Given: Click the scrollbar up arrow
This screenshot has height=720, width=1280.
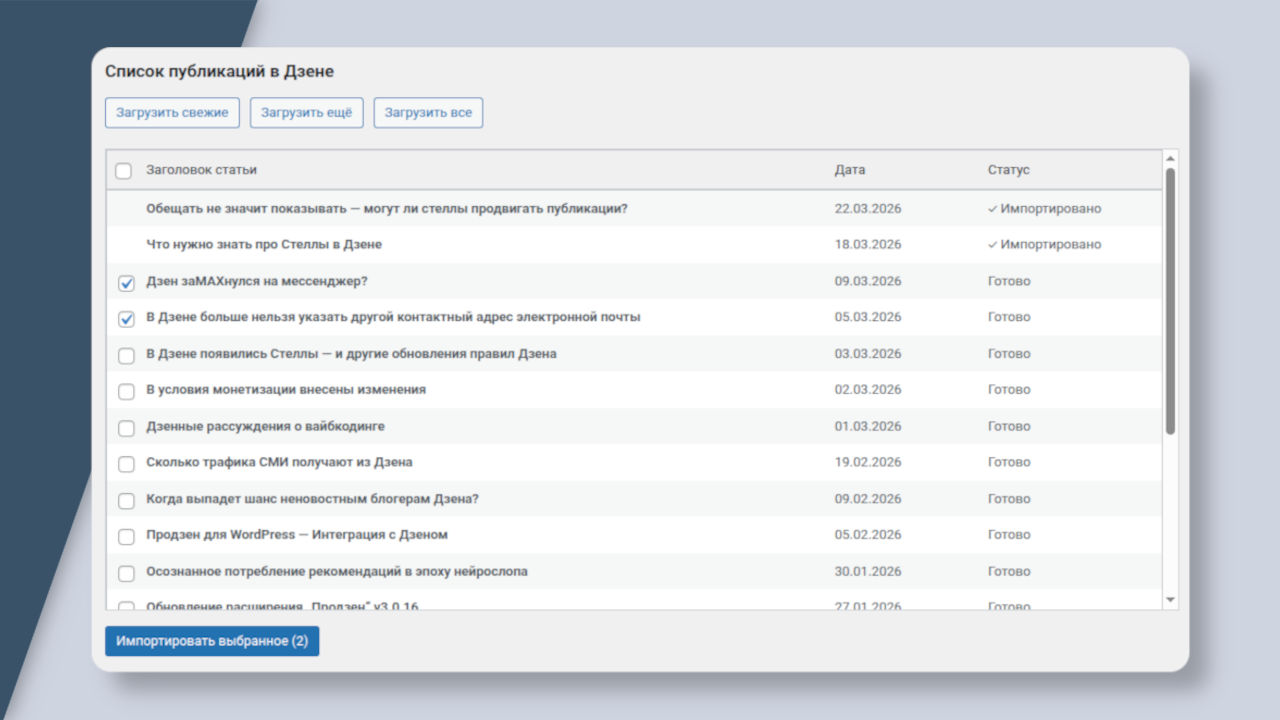Looking at the screenshot, I should click(1170, 159).
